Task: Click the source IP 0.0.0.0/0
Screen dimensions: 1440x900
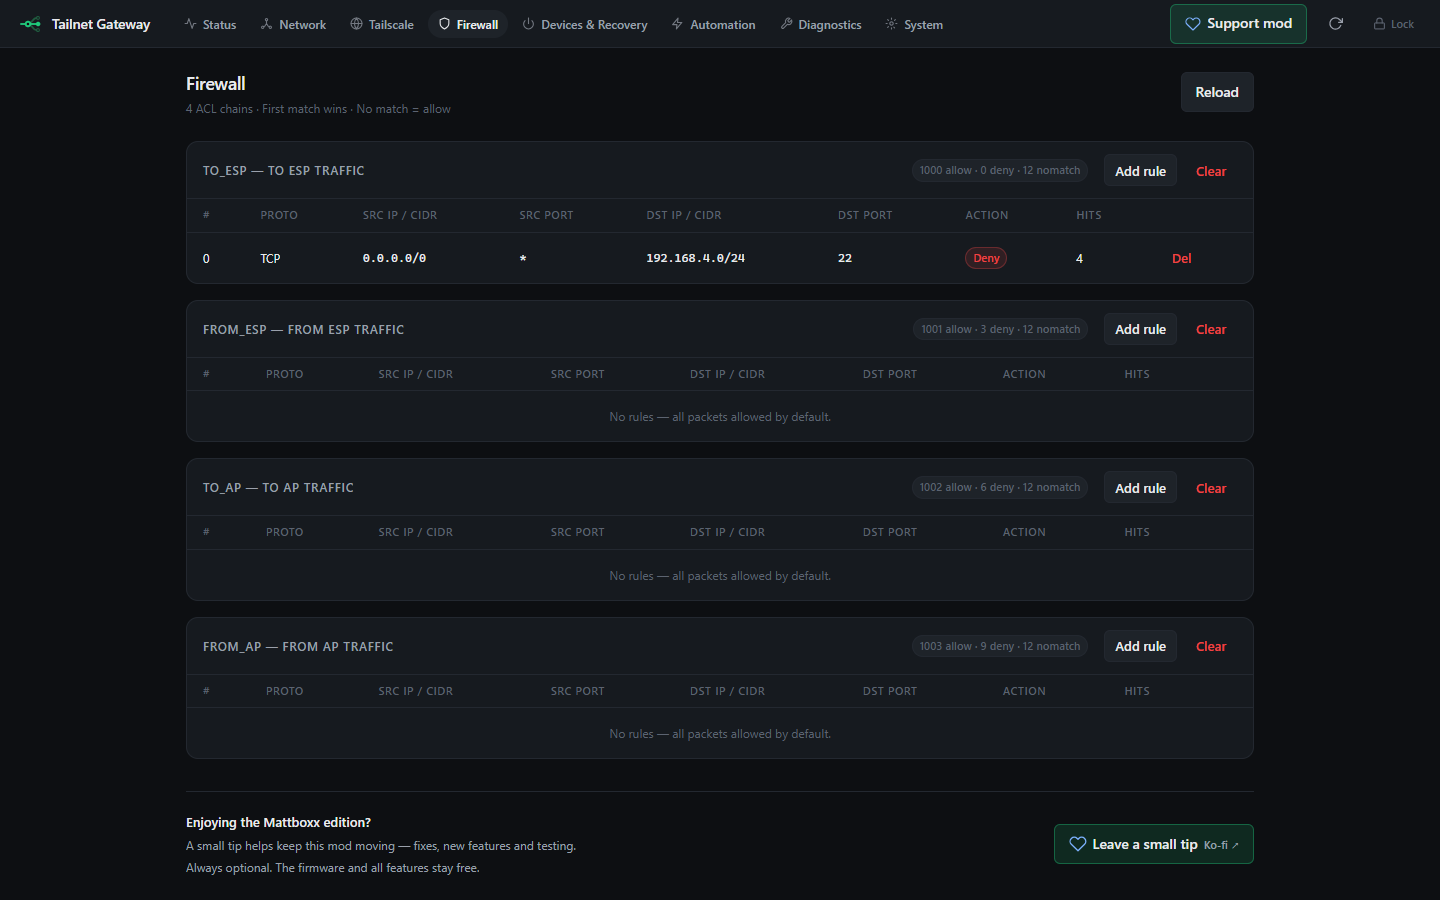Action: pos(394,258)
